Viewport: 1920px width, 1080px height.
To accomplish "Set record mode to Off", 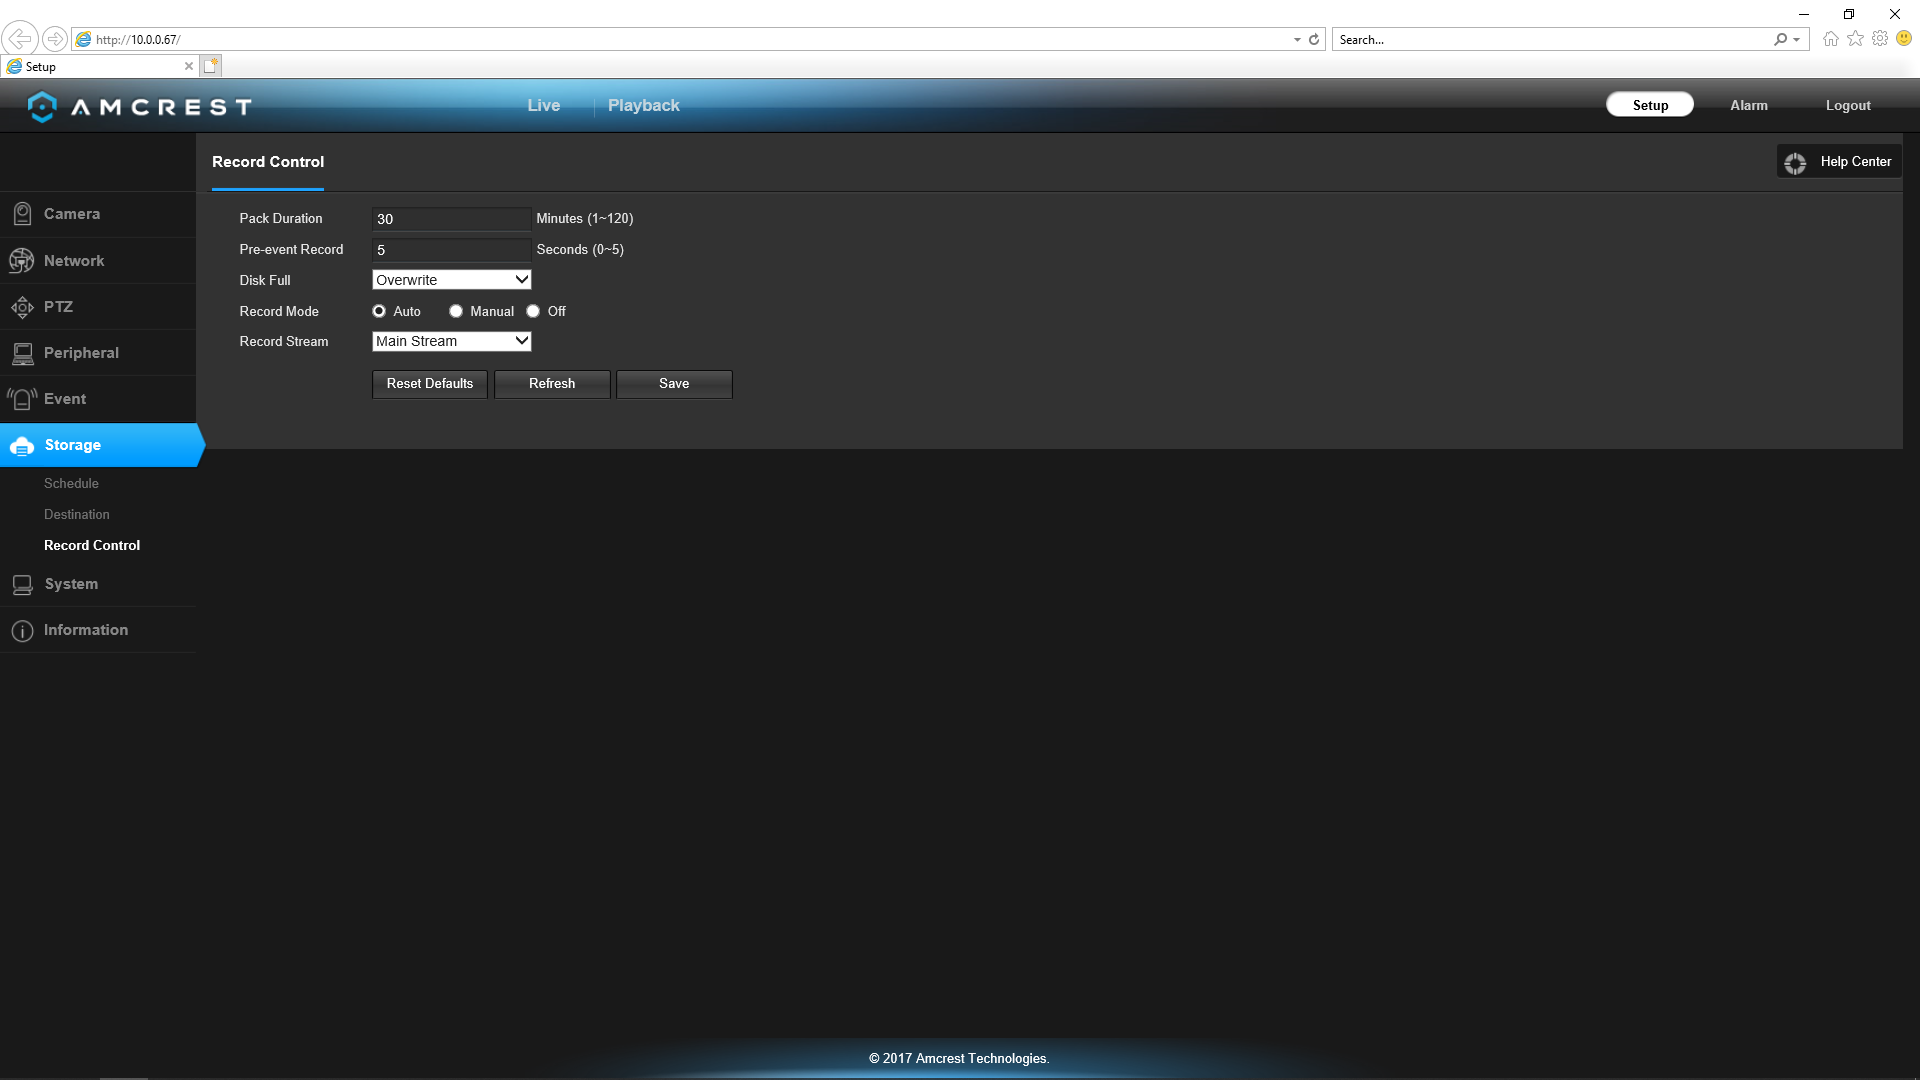I will tap(533, 311).
